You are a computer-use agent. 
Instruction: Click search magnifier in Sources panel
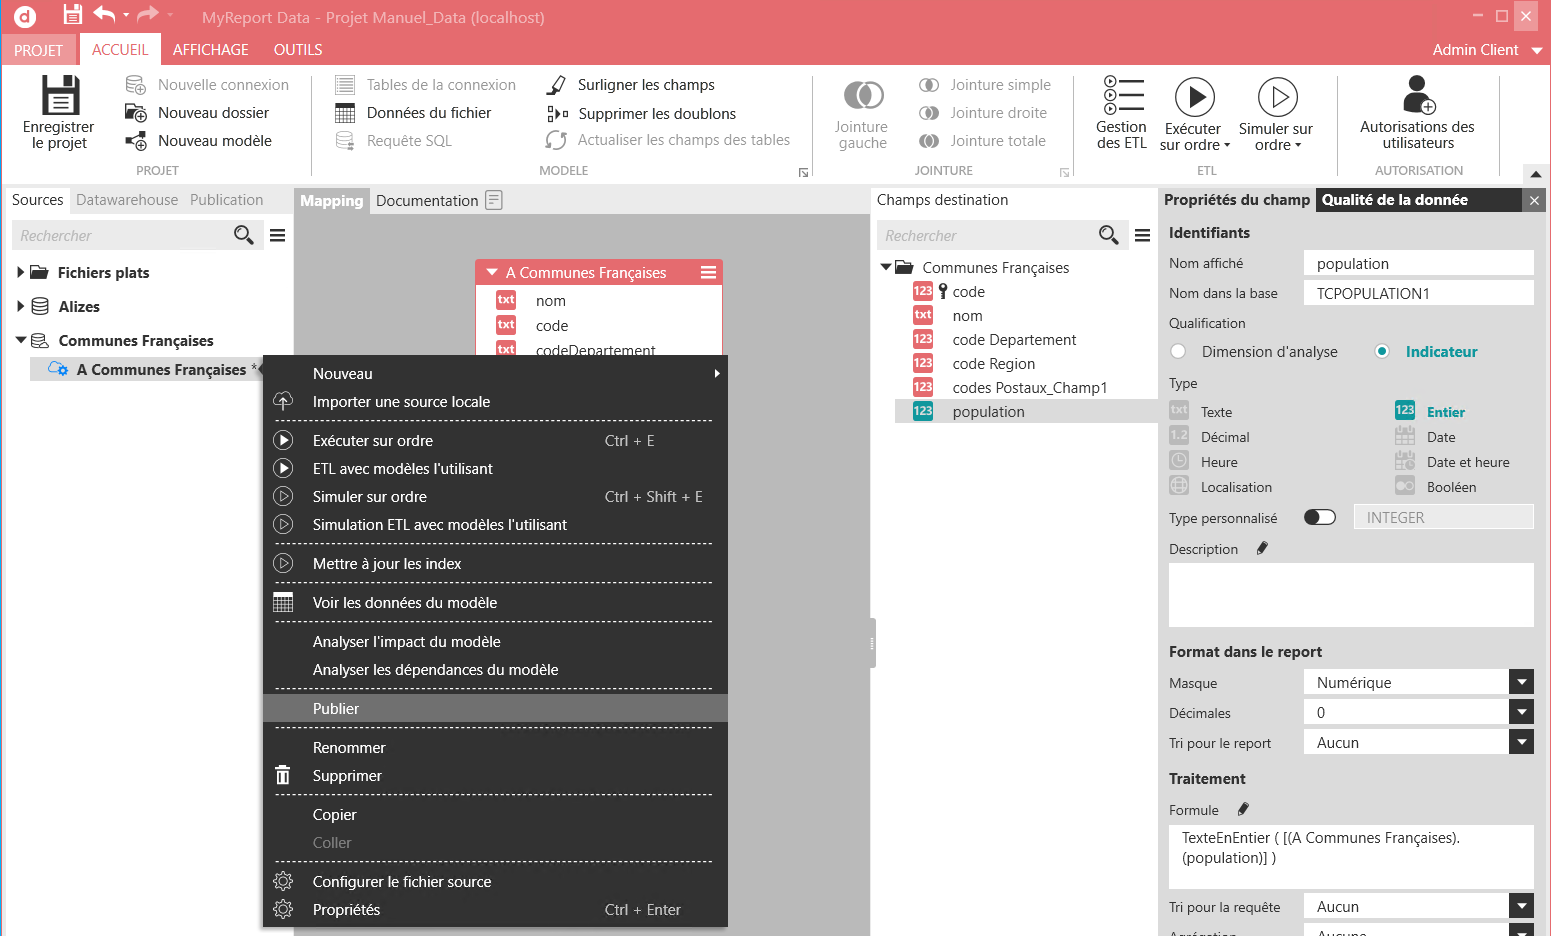[x=243, y=235]
